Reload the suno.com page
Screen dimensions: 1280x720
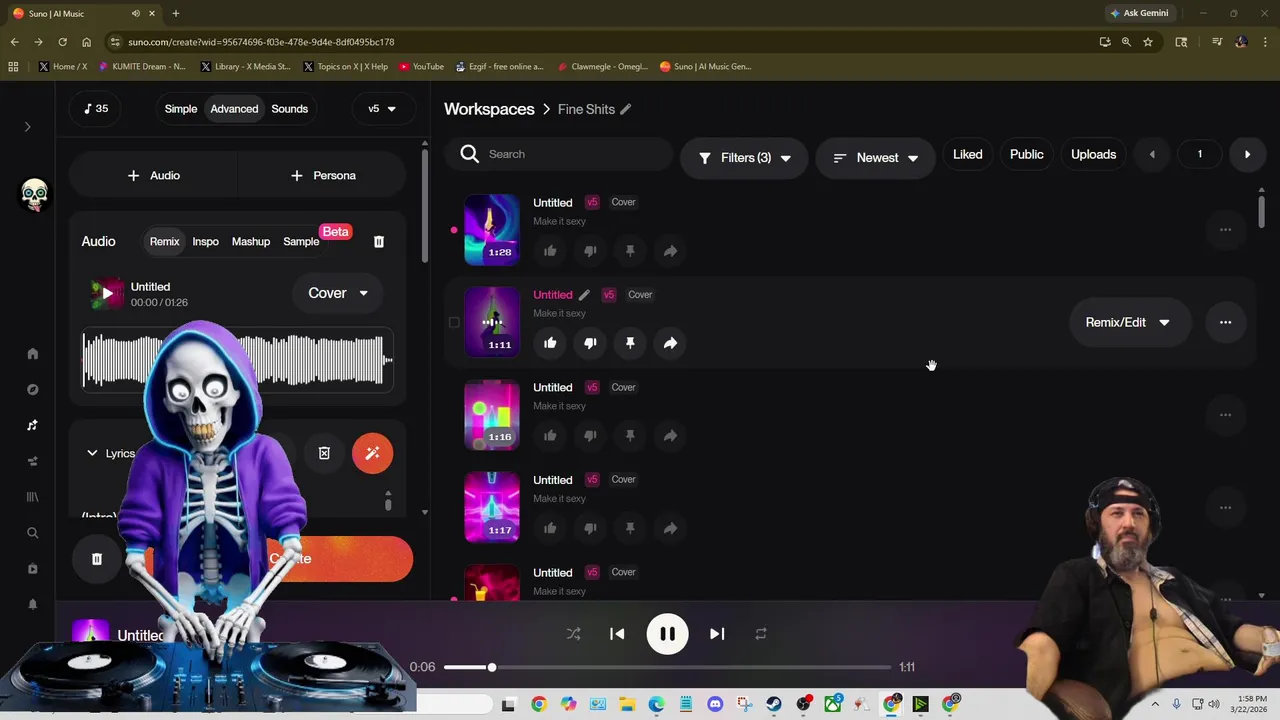pyautogui.click(x=62, y=42)
